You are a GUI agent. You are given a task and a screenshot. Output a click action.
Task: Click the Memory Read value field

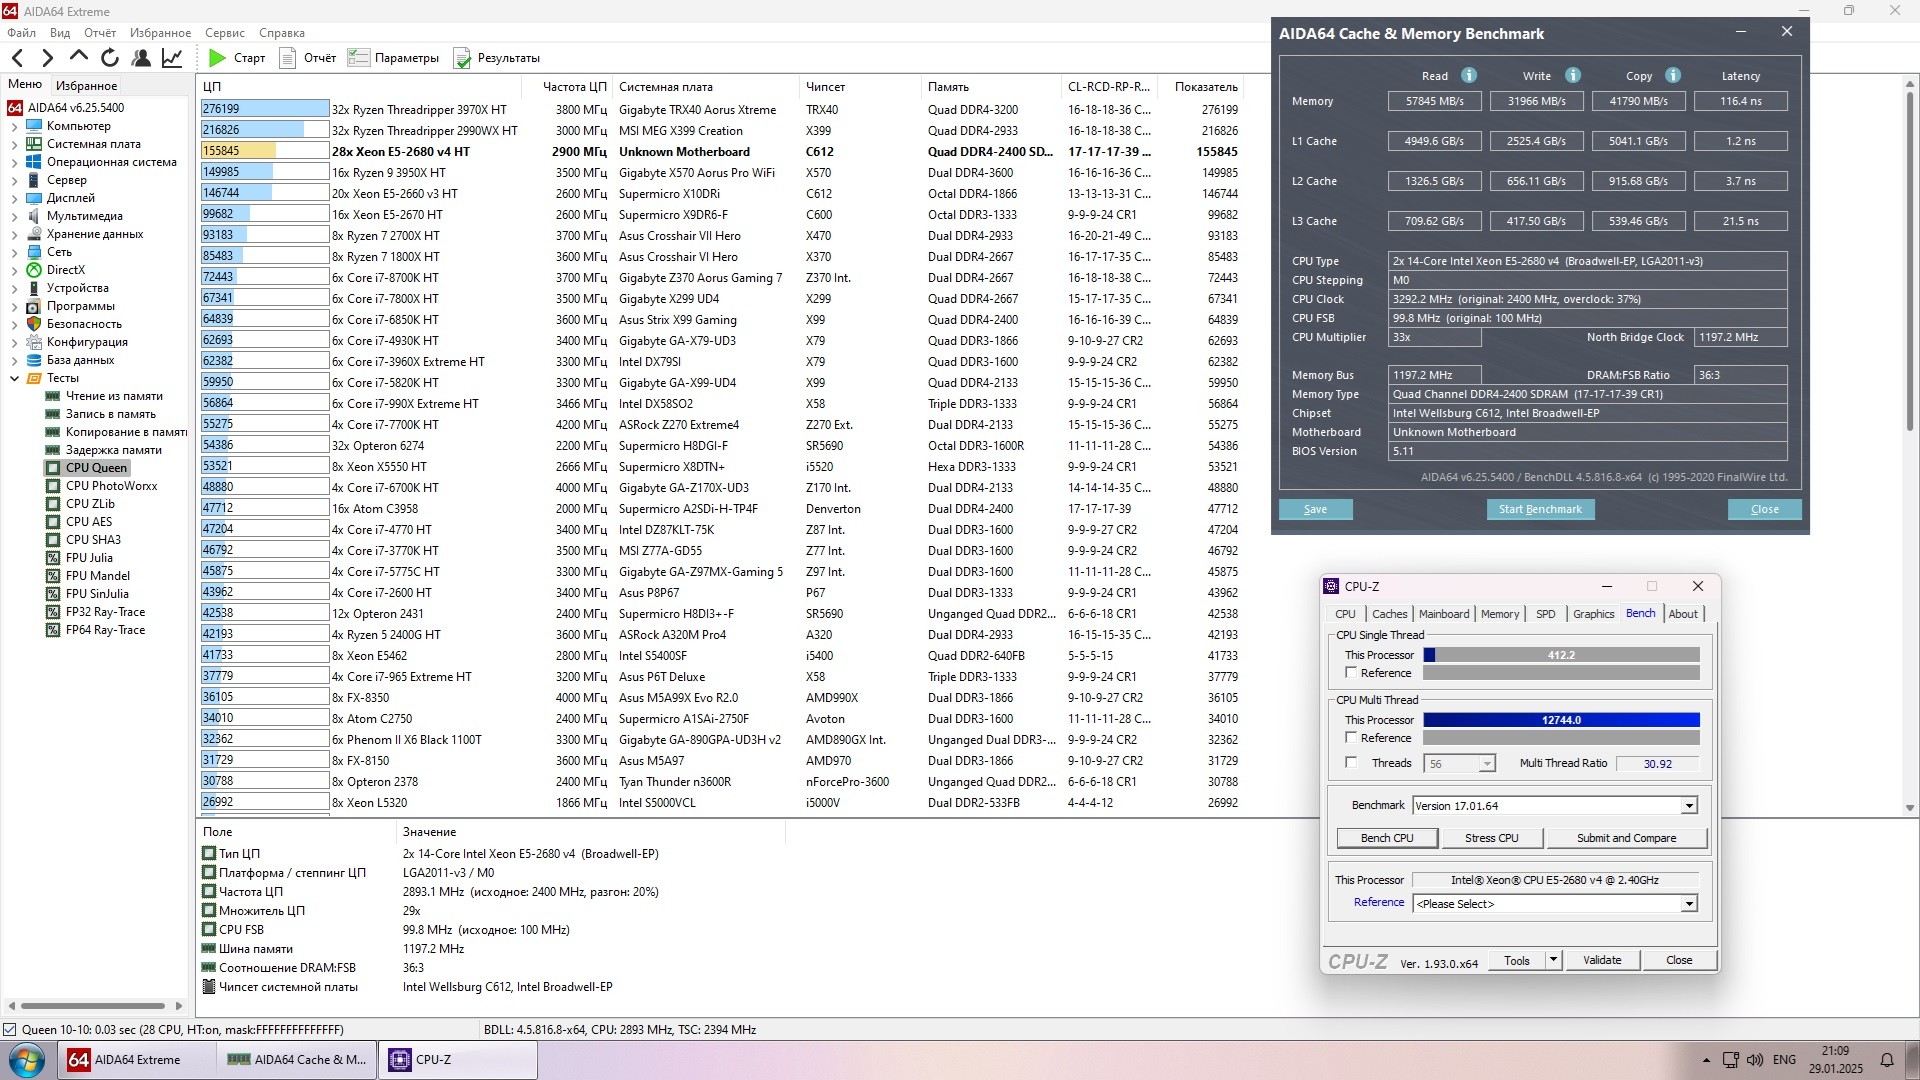coord(1435,101)
